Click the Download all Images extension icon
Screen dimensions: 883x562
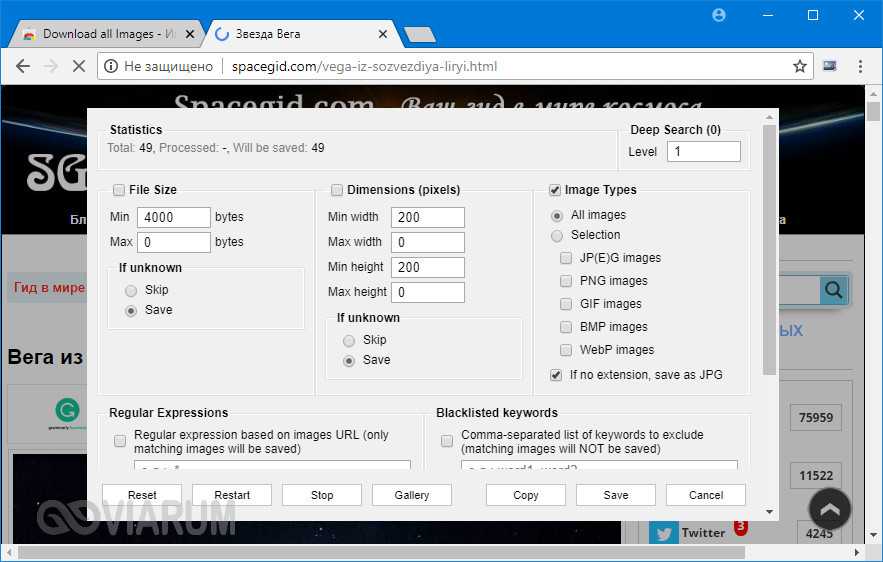tap(829, 66)
